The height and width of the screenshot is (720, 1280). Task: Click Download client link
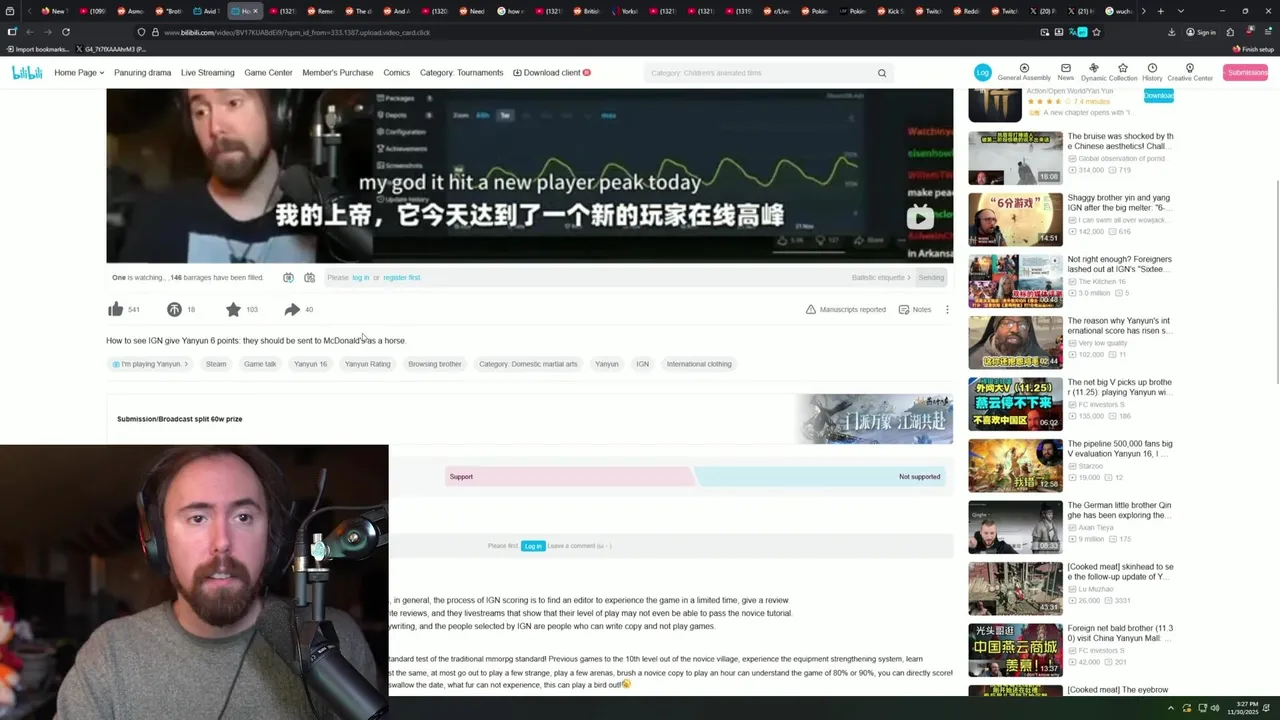click(x=551, y=72)
